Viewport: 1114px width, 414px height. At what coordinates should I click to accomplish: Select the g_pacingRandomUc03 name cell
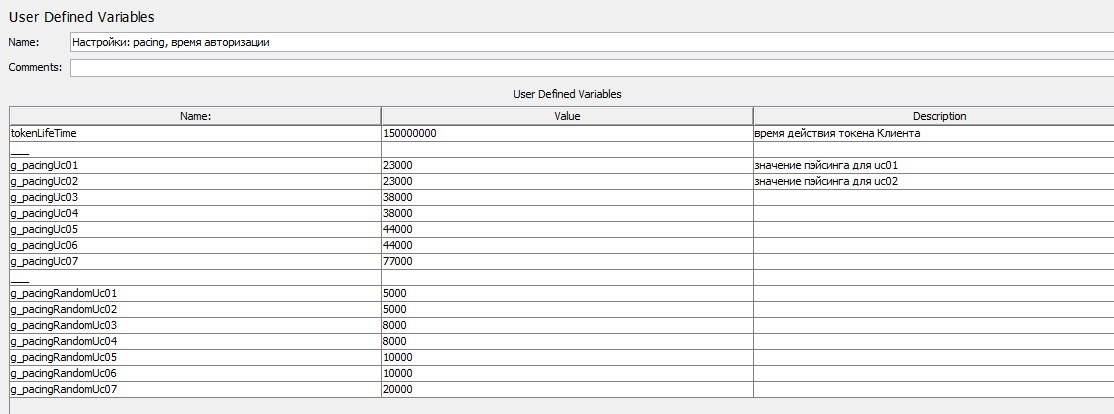(x=195, y=325)
